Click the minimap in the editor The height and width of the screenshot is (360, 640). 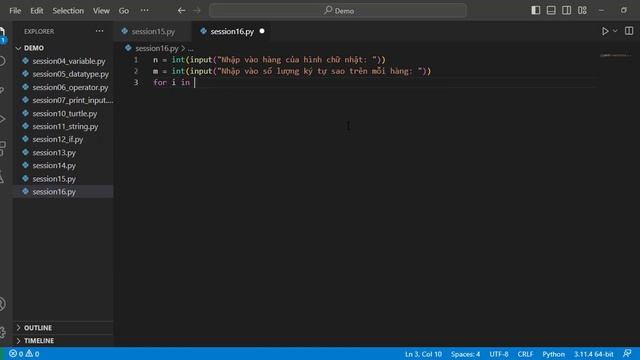click(x=615, y=55)
